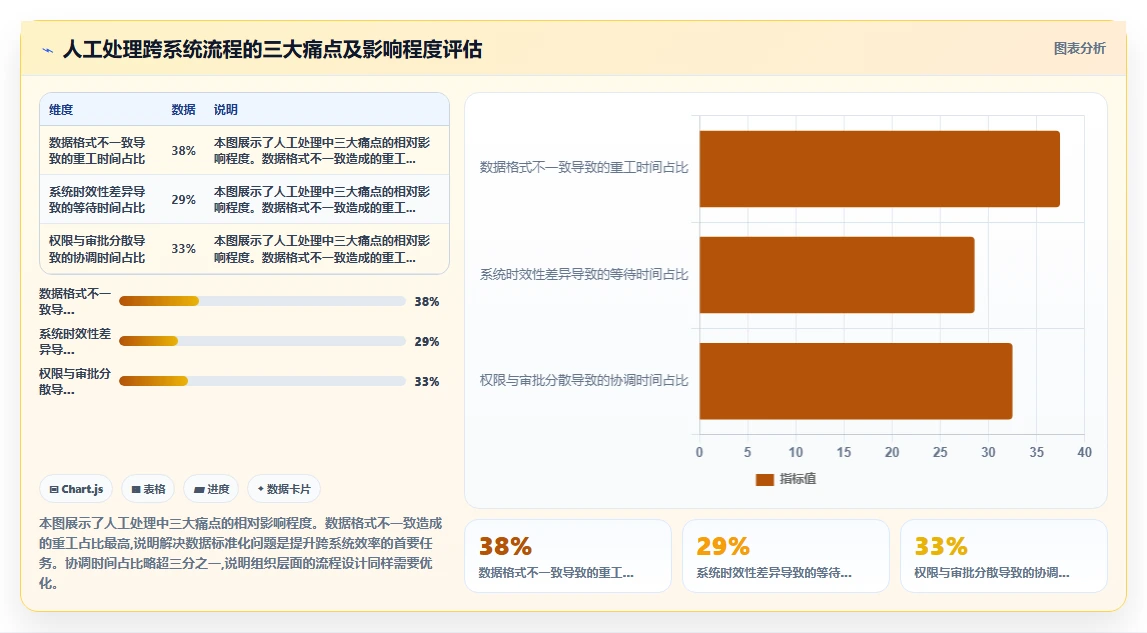Viewport: 1147px width, 633px height.
Task: Click the top chart bar for 数据格式不一致
Action: tap(879, 169)
